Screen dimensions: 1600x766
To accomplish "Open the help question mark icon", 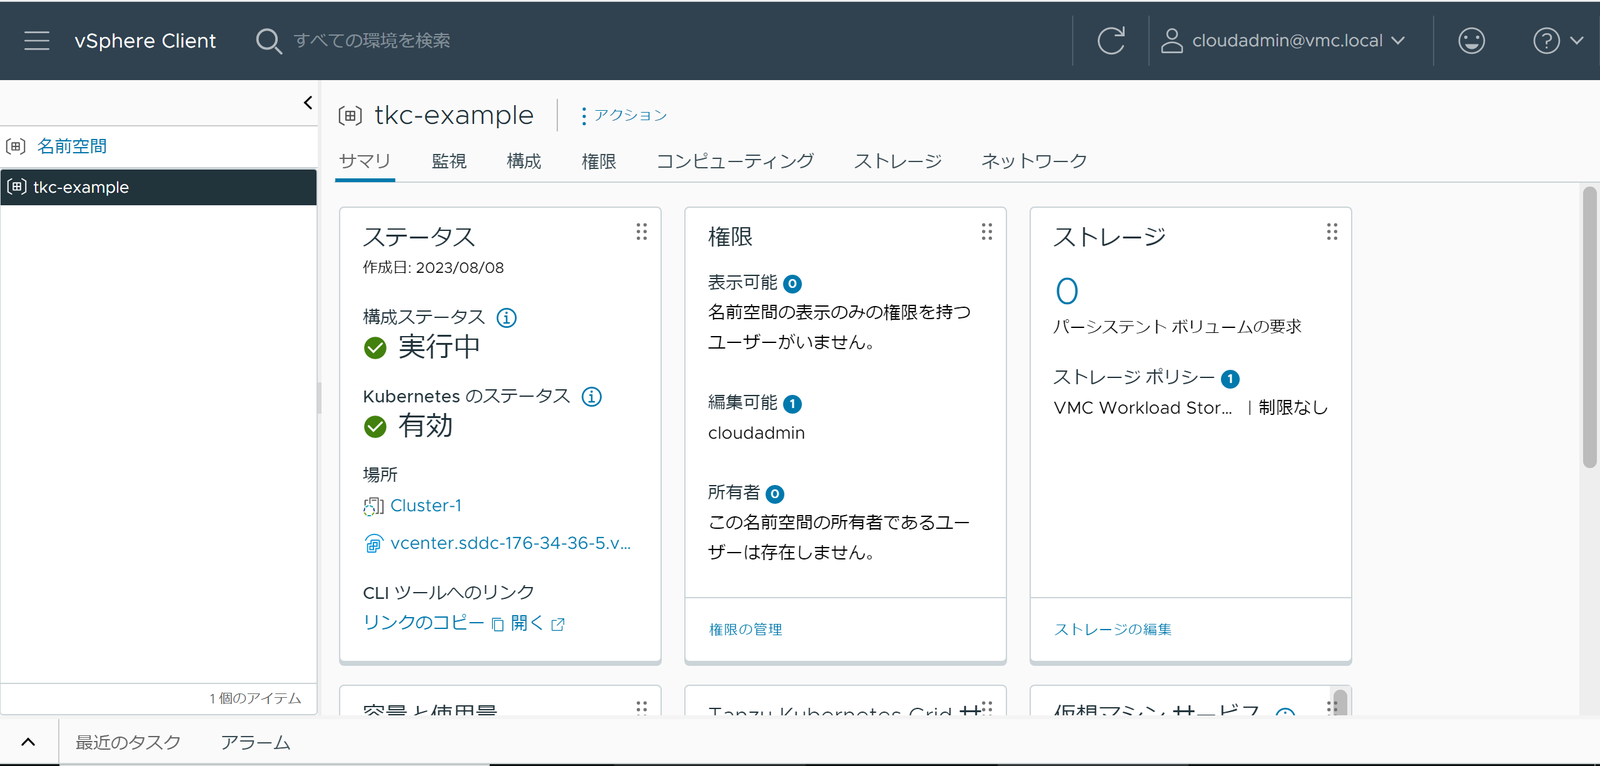I will click(x=1546, y=41).
